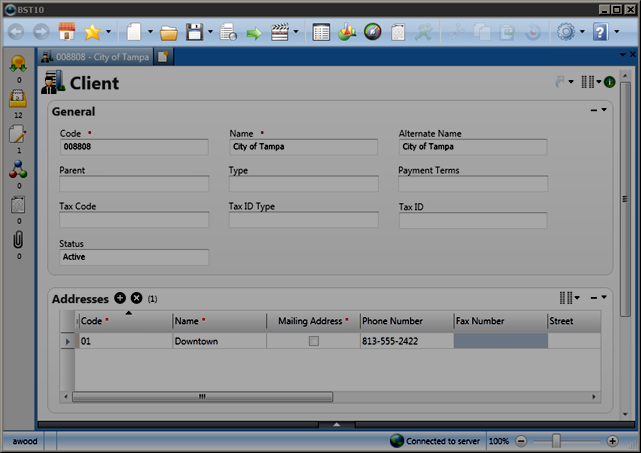
Task: Open the Save dropdown arrow
Action: pos(210,32)
